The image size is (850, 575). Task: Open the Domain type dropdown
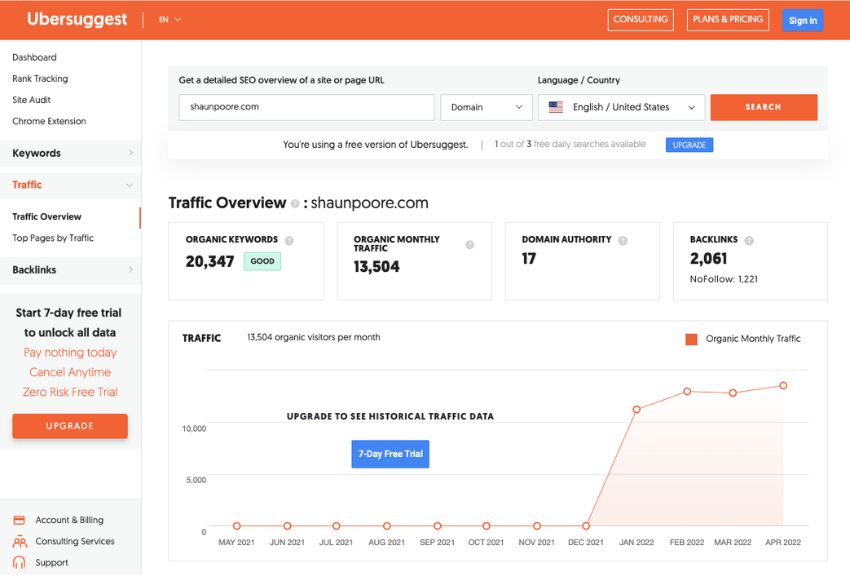[x=486, y=107]
